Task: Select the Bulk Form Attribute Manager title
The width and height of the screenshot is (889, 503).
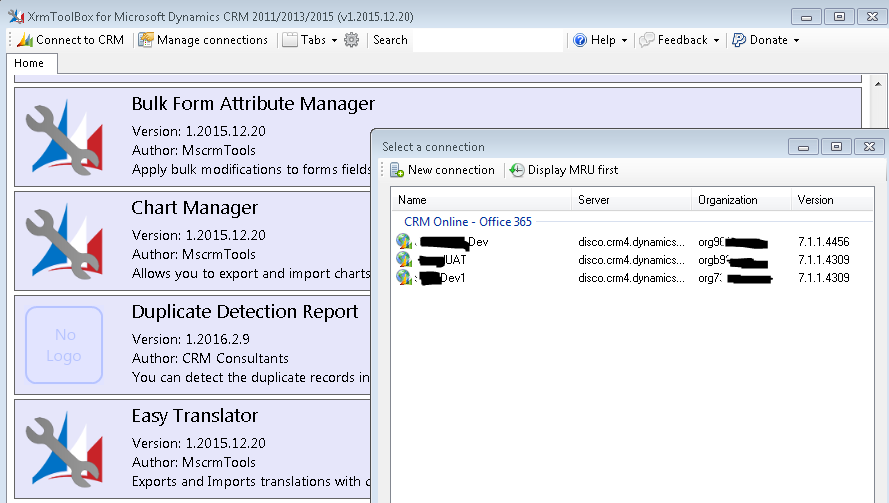Action: pyautogui.click(x=253, y=104)
